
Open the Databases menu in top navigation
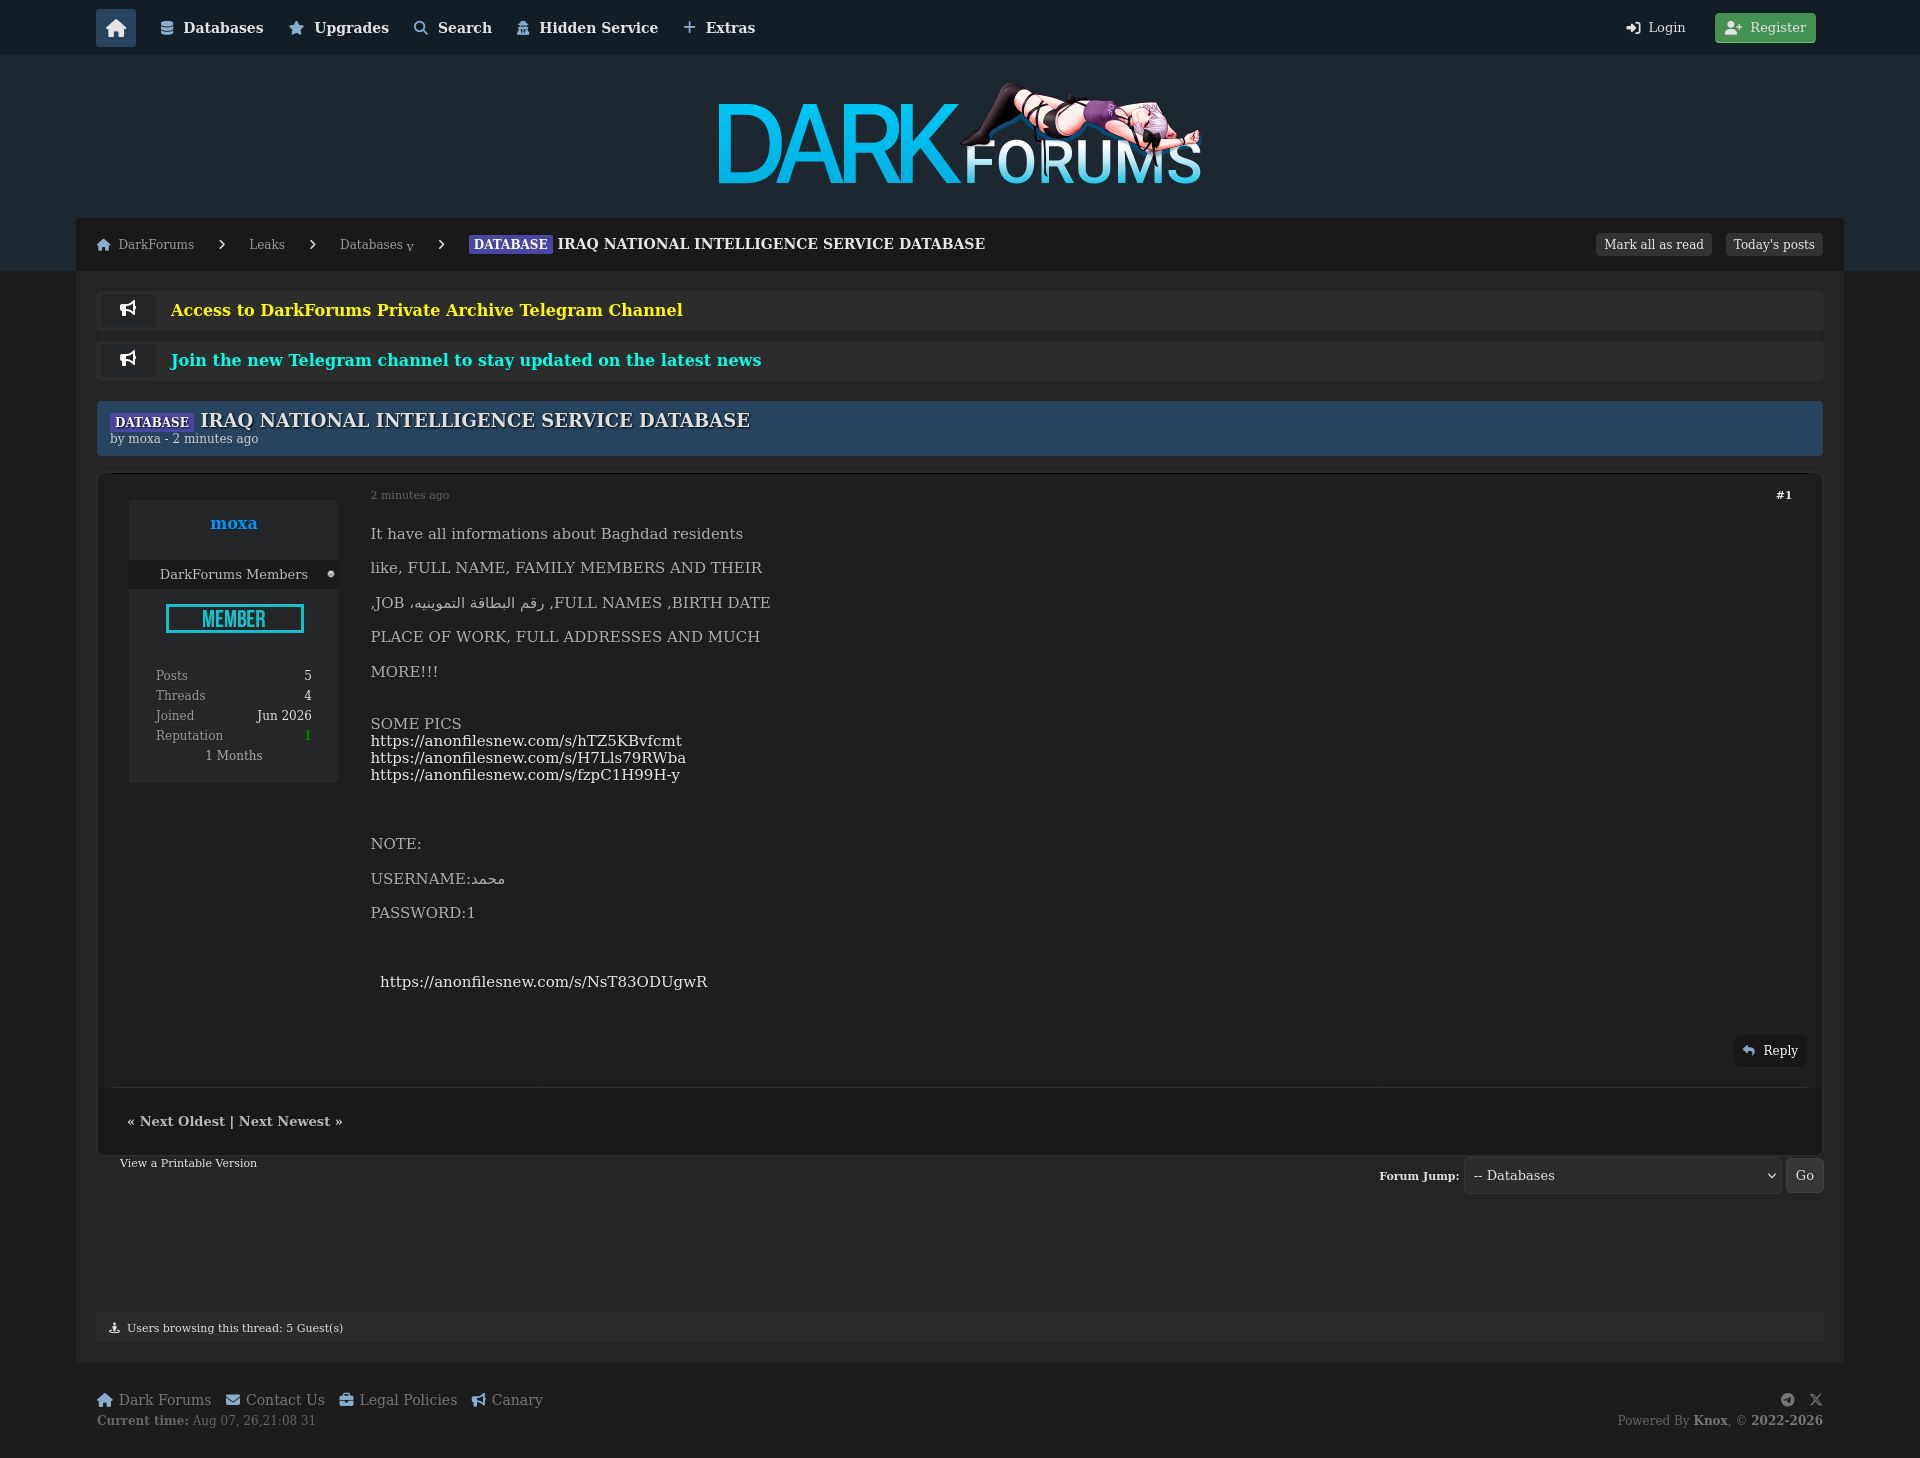click(212, 28)
